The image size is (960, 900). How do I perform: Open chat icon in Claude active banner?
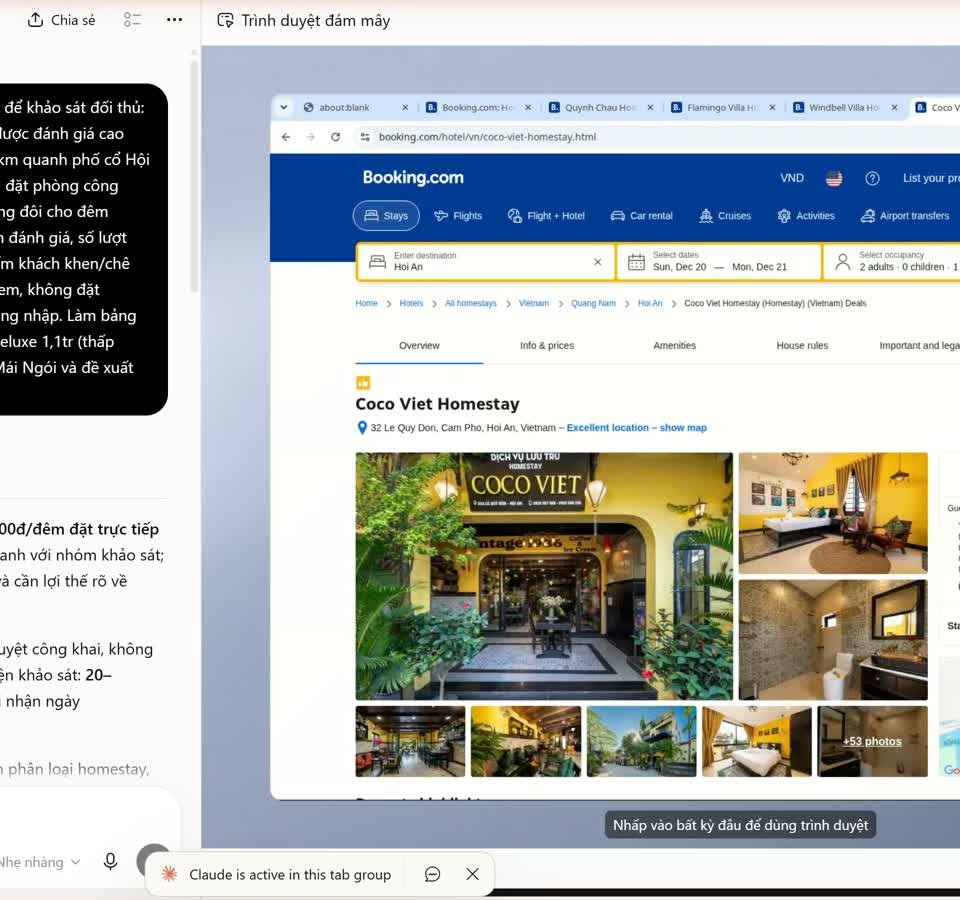click(432, 874)
